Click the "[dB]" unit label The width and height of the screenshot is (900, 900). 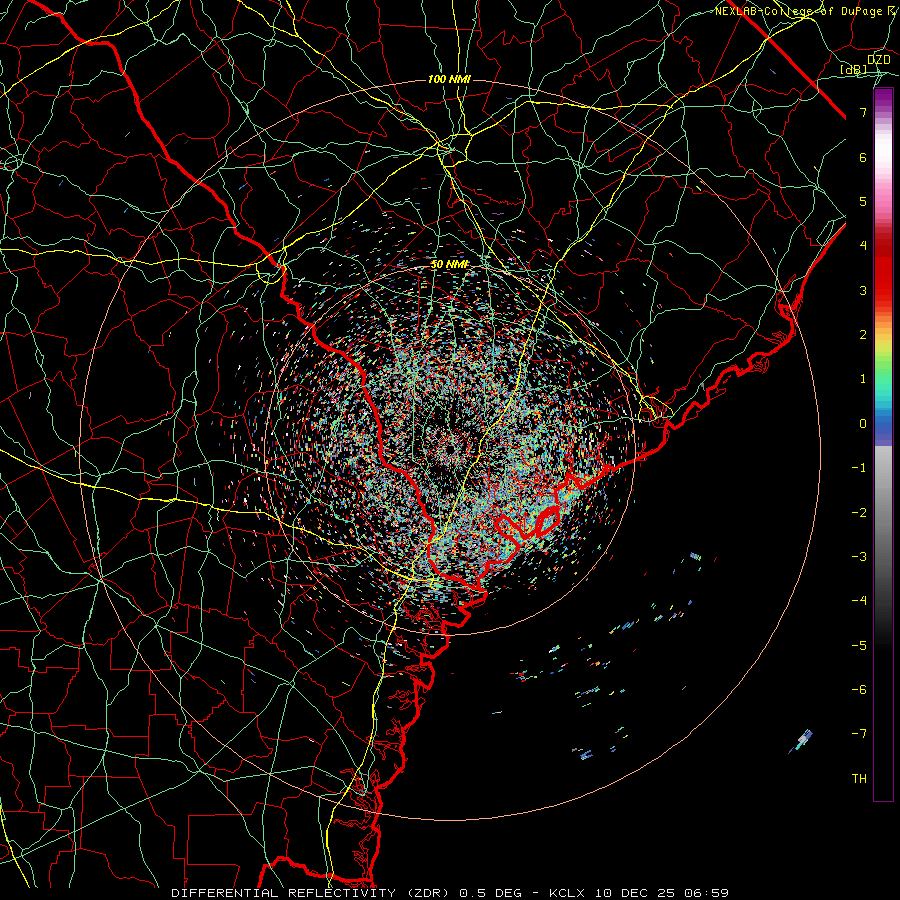tap(854, 70)
